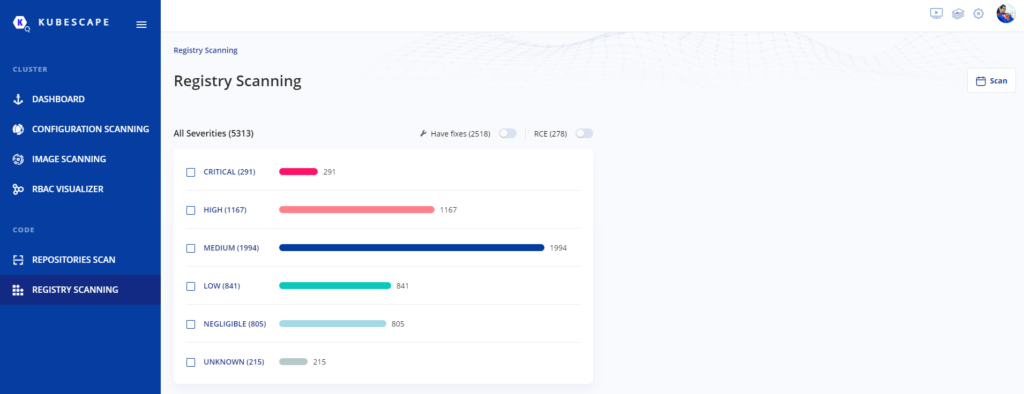Click the RBAC Visualizer icon
This screenshot has height=394, width=1024.
[18, 189]
